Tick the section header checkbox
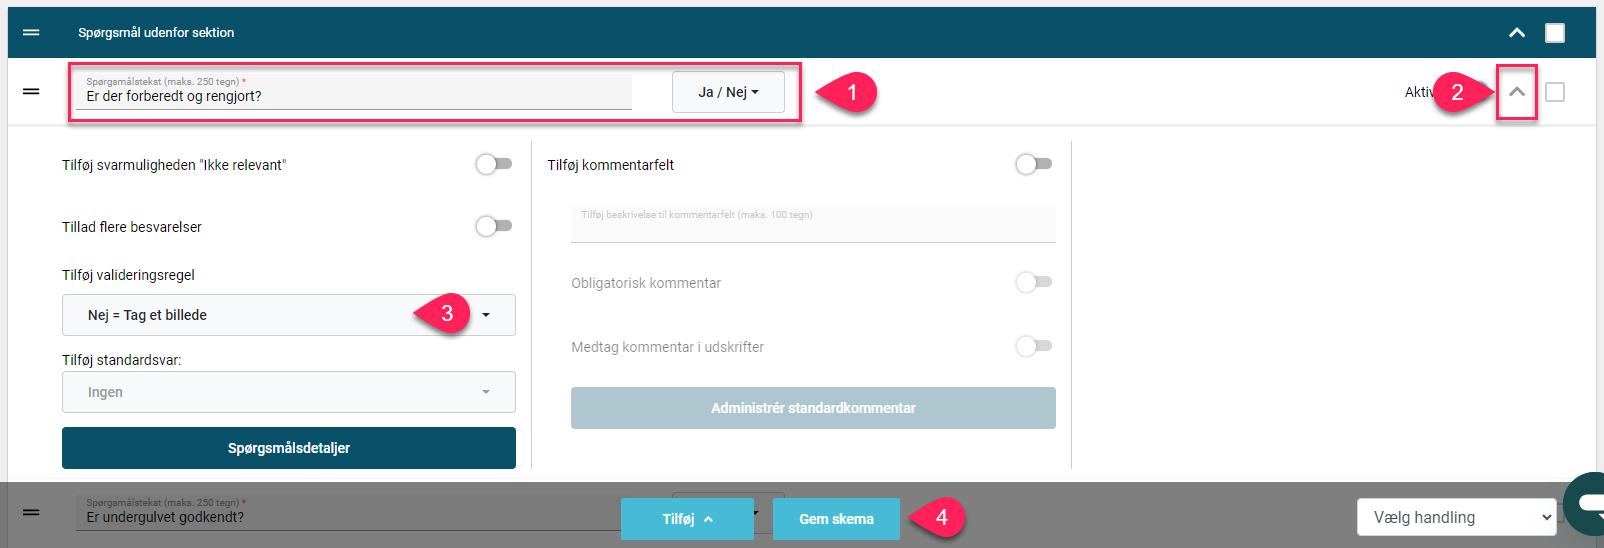This screenshot has height=548, width=1604. pyautogui.click(x=1555, y=33)
